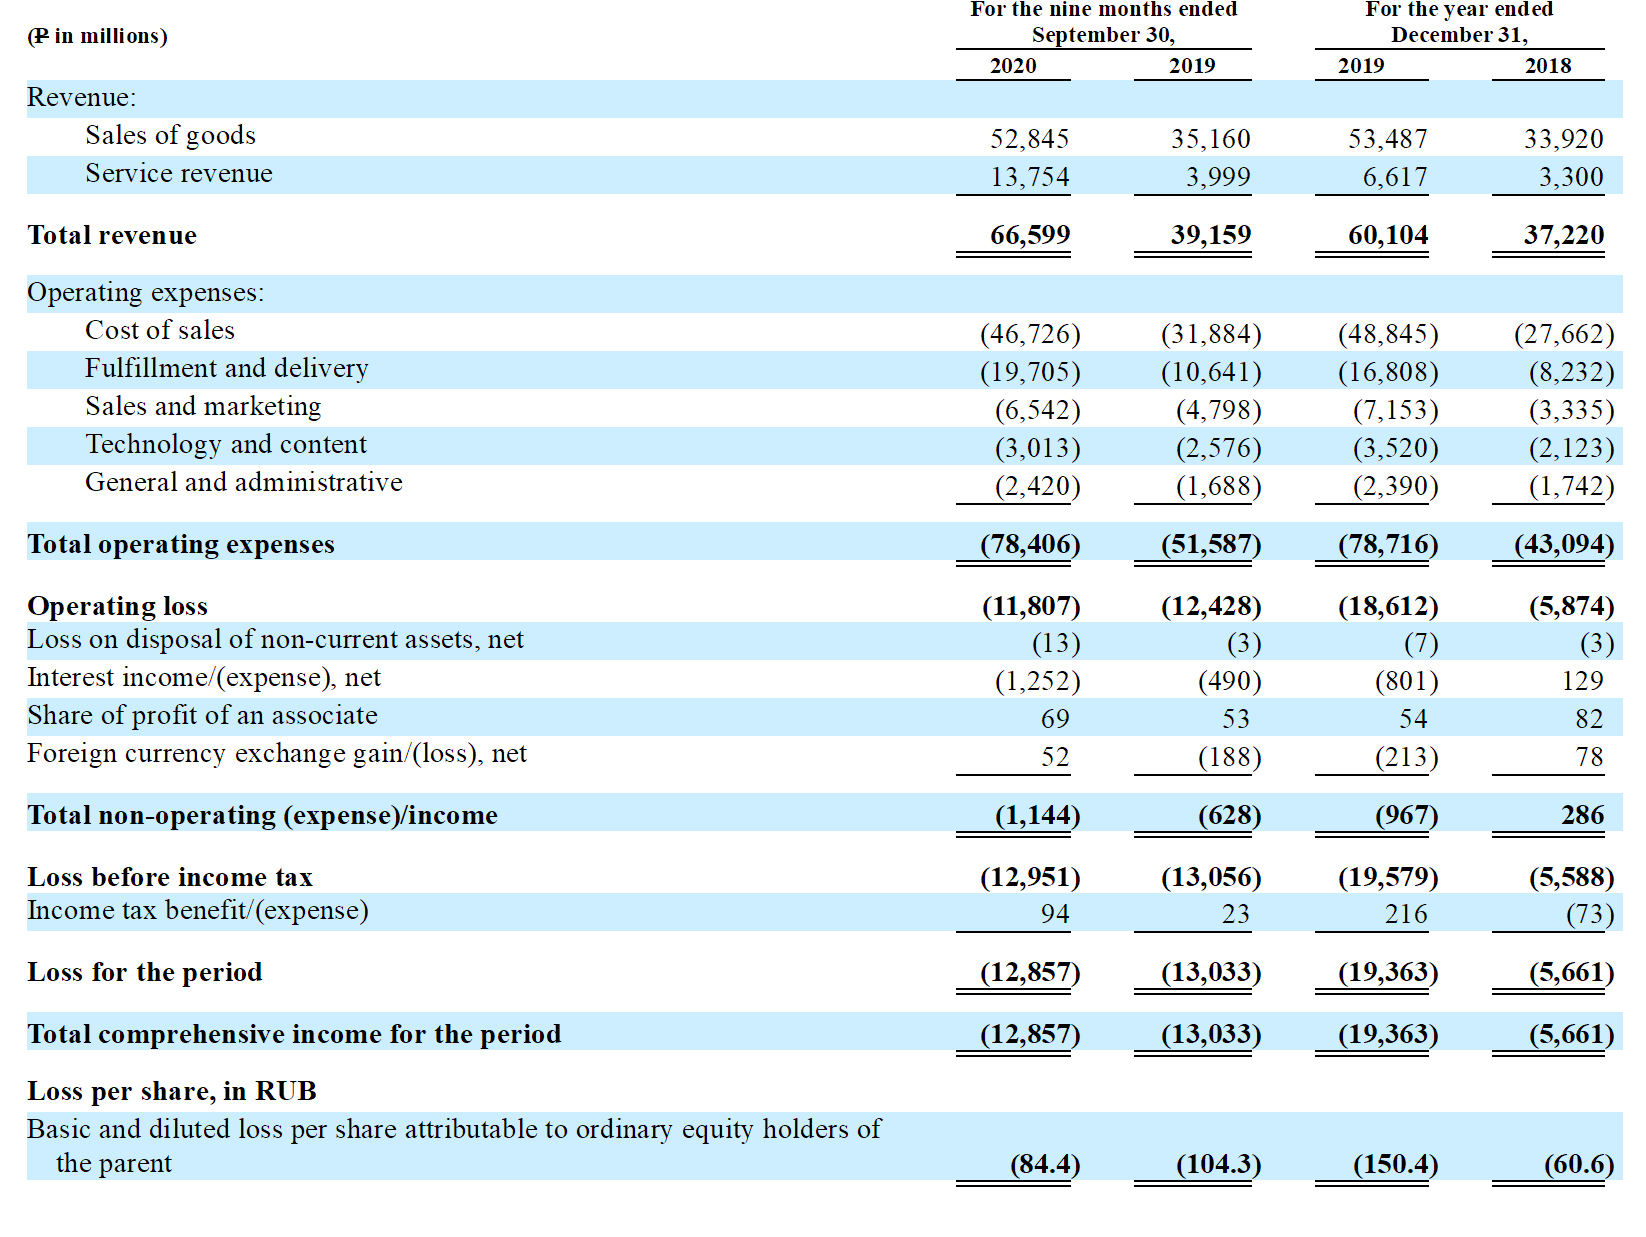This screenshot has height=1237, width=1646.
Task: Select the 2018 year column header
Action: click(1547, 66)
